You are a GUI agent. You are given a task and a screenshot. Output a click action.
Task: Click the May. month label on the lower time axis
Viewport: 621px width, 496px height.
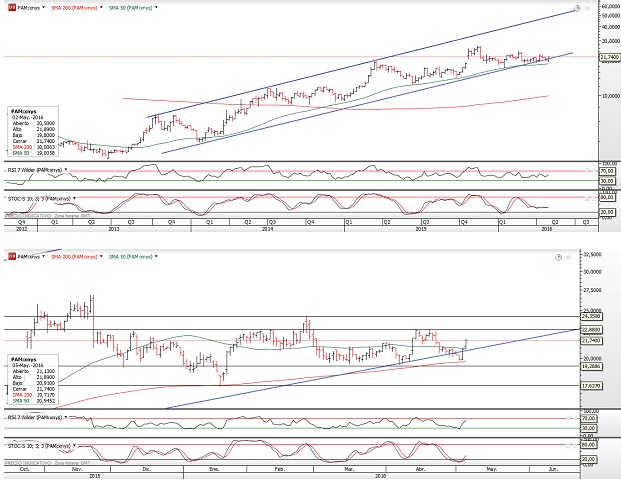(491, 469)
